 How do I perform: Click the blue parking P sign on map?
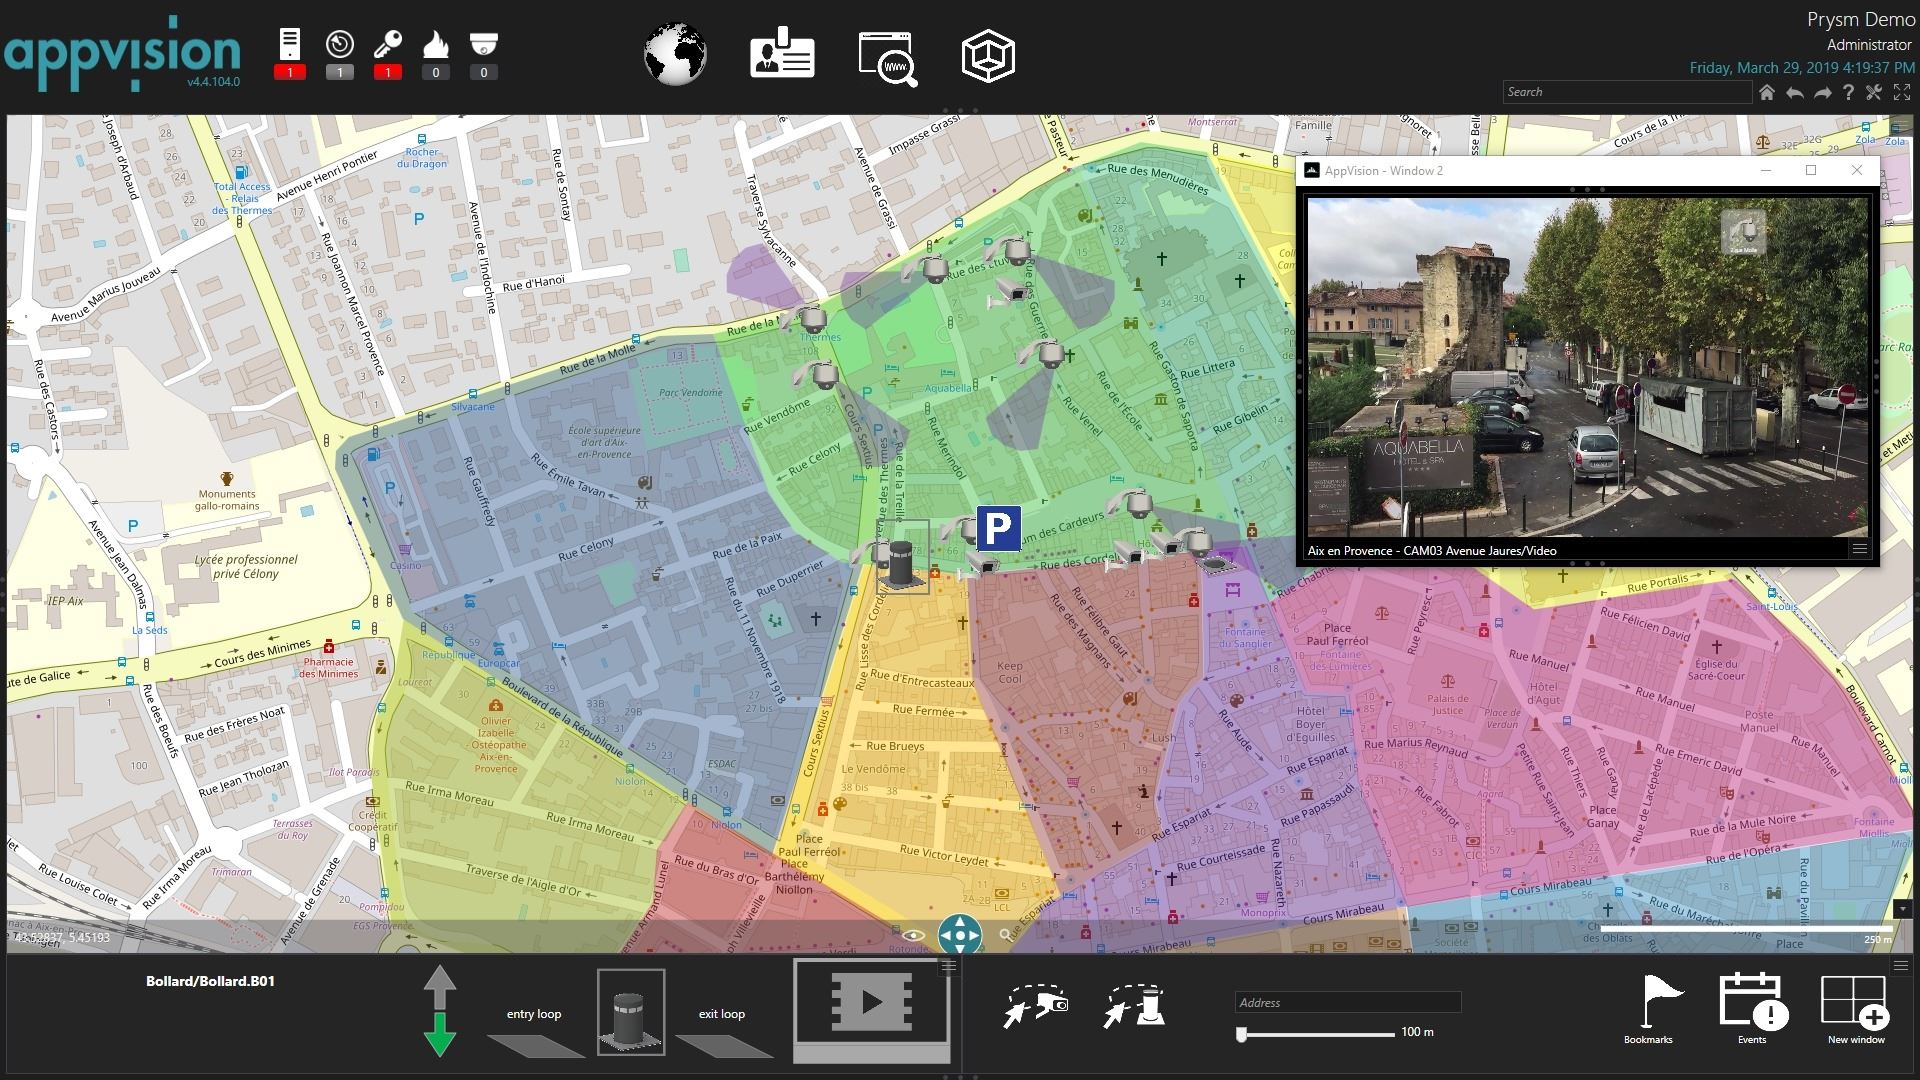coord(998,528)
